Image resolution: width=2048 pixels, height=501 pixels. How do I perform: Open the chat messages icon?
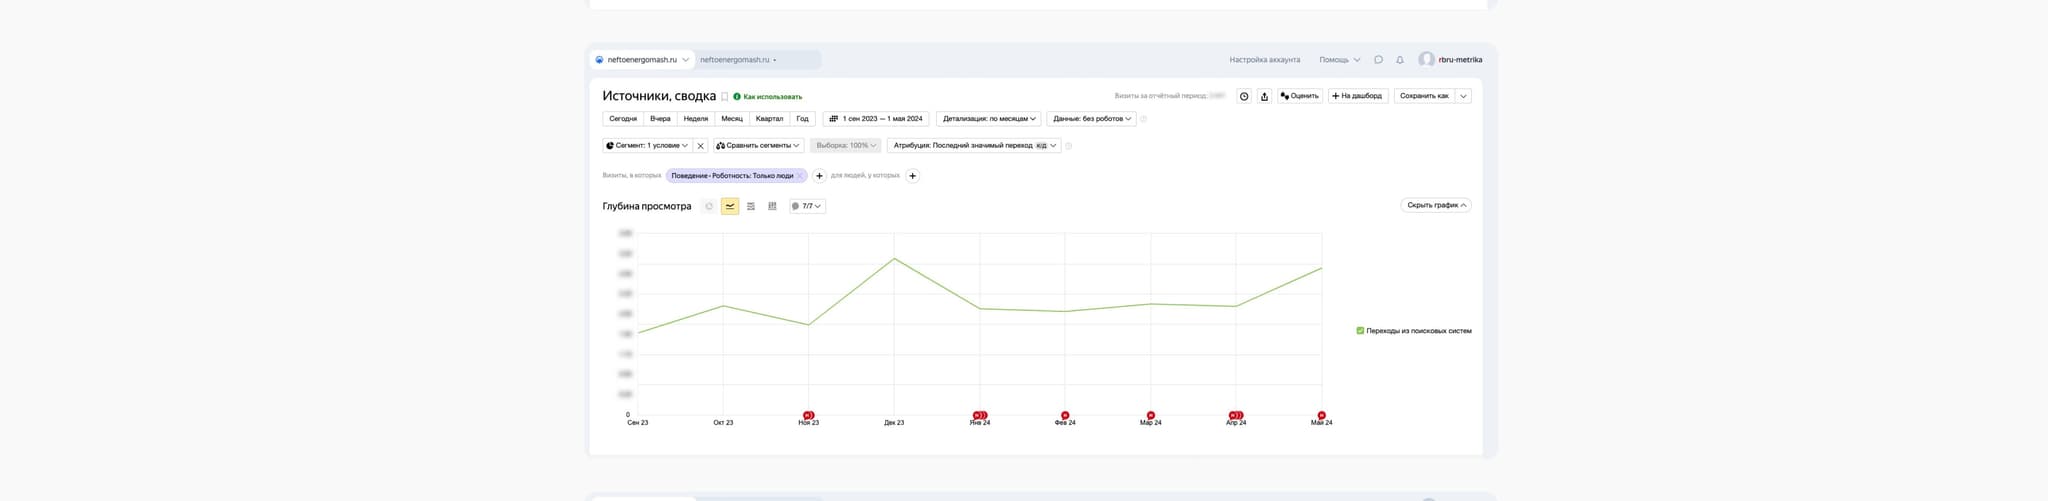tap(1378, 60)
